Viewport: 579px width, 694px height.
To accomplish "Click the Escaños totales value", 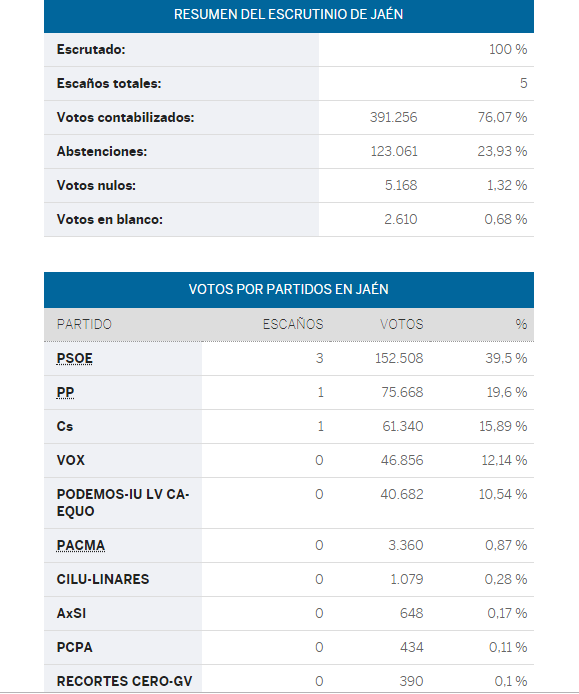I will pyautogui.click(x=524, y=83).
